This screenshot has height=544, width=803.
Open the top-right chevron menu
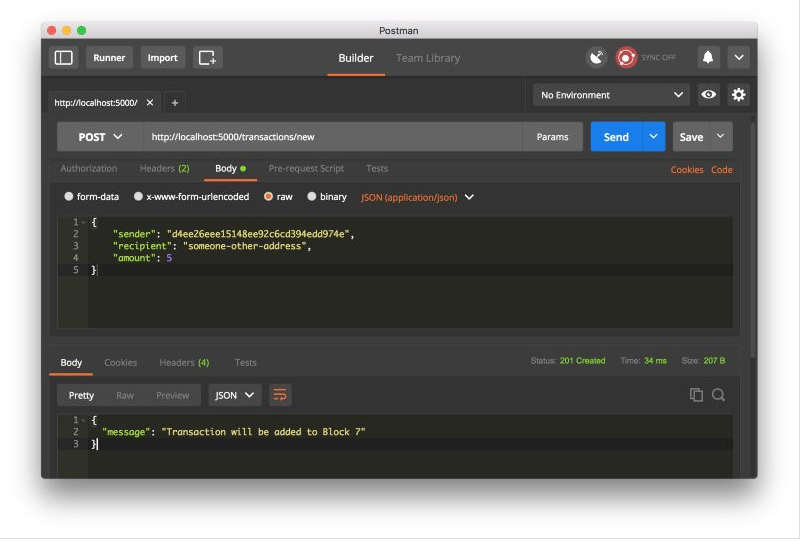coord(739,57)
